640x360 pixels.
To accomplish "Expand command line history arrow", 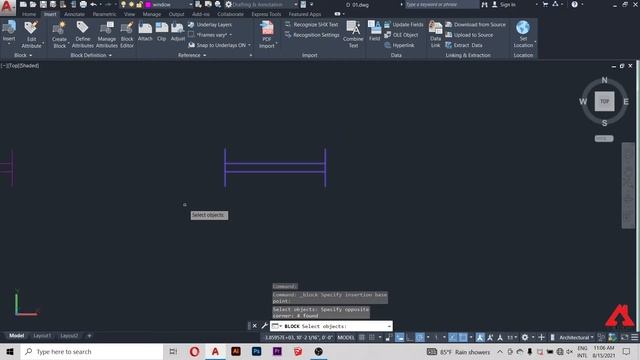I will coord(389,326).
